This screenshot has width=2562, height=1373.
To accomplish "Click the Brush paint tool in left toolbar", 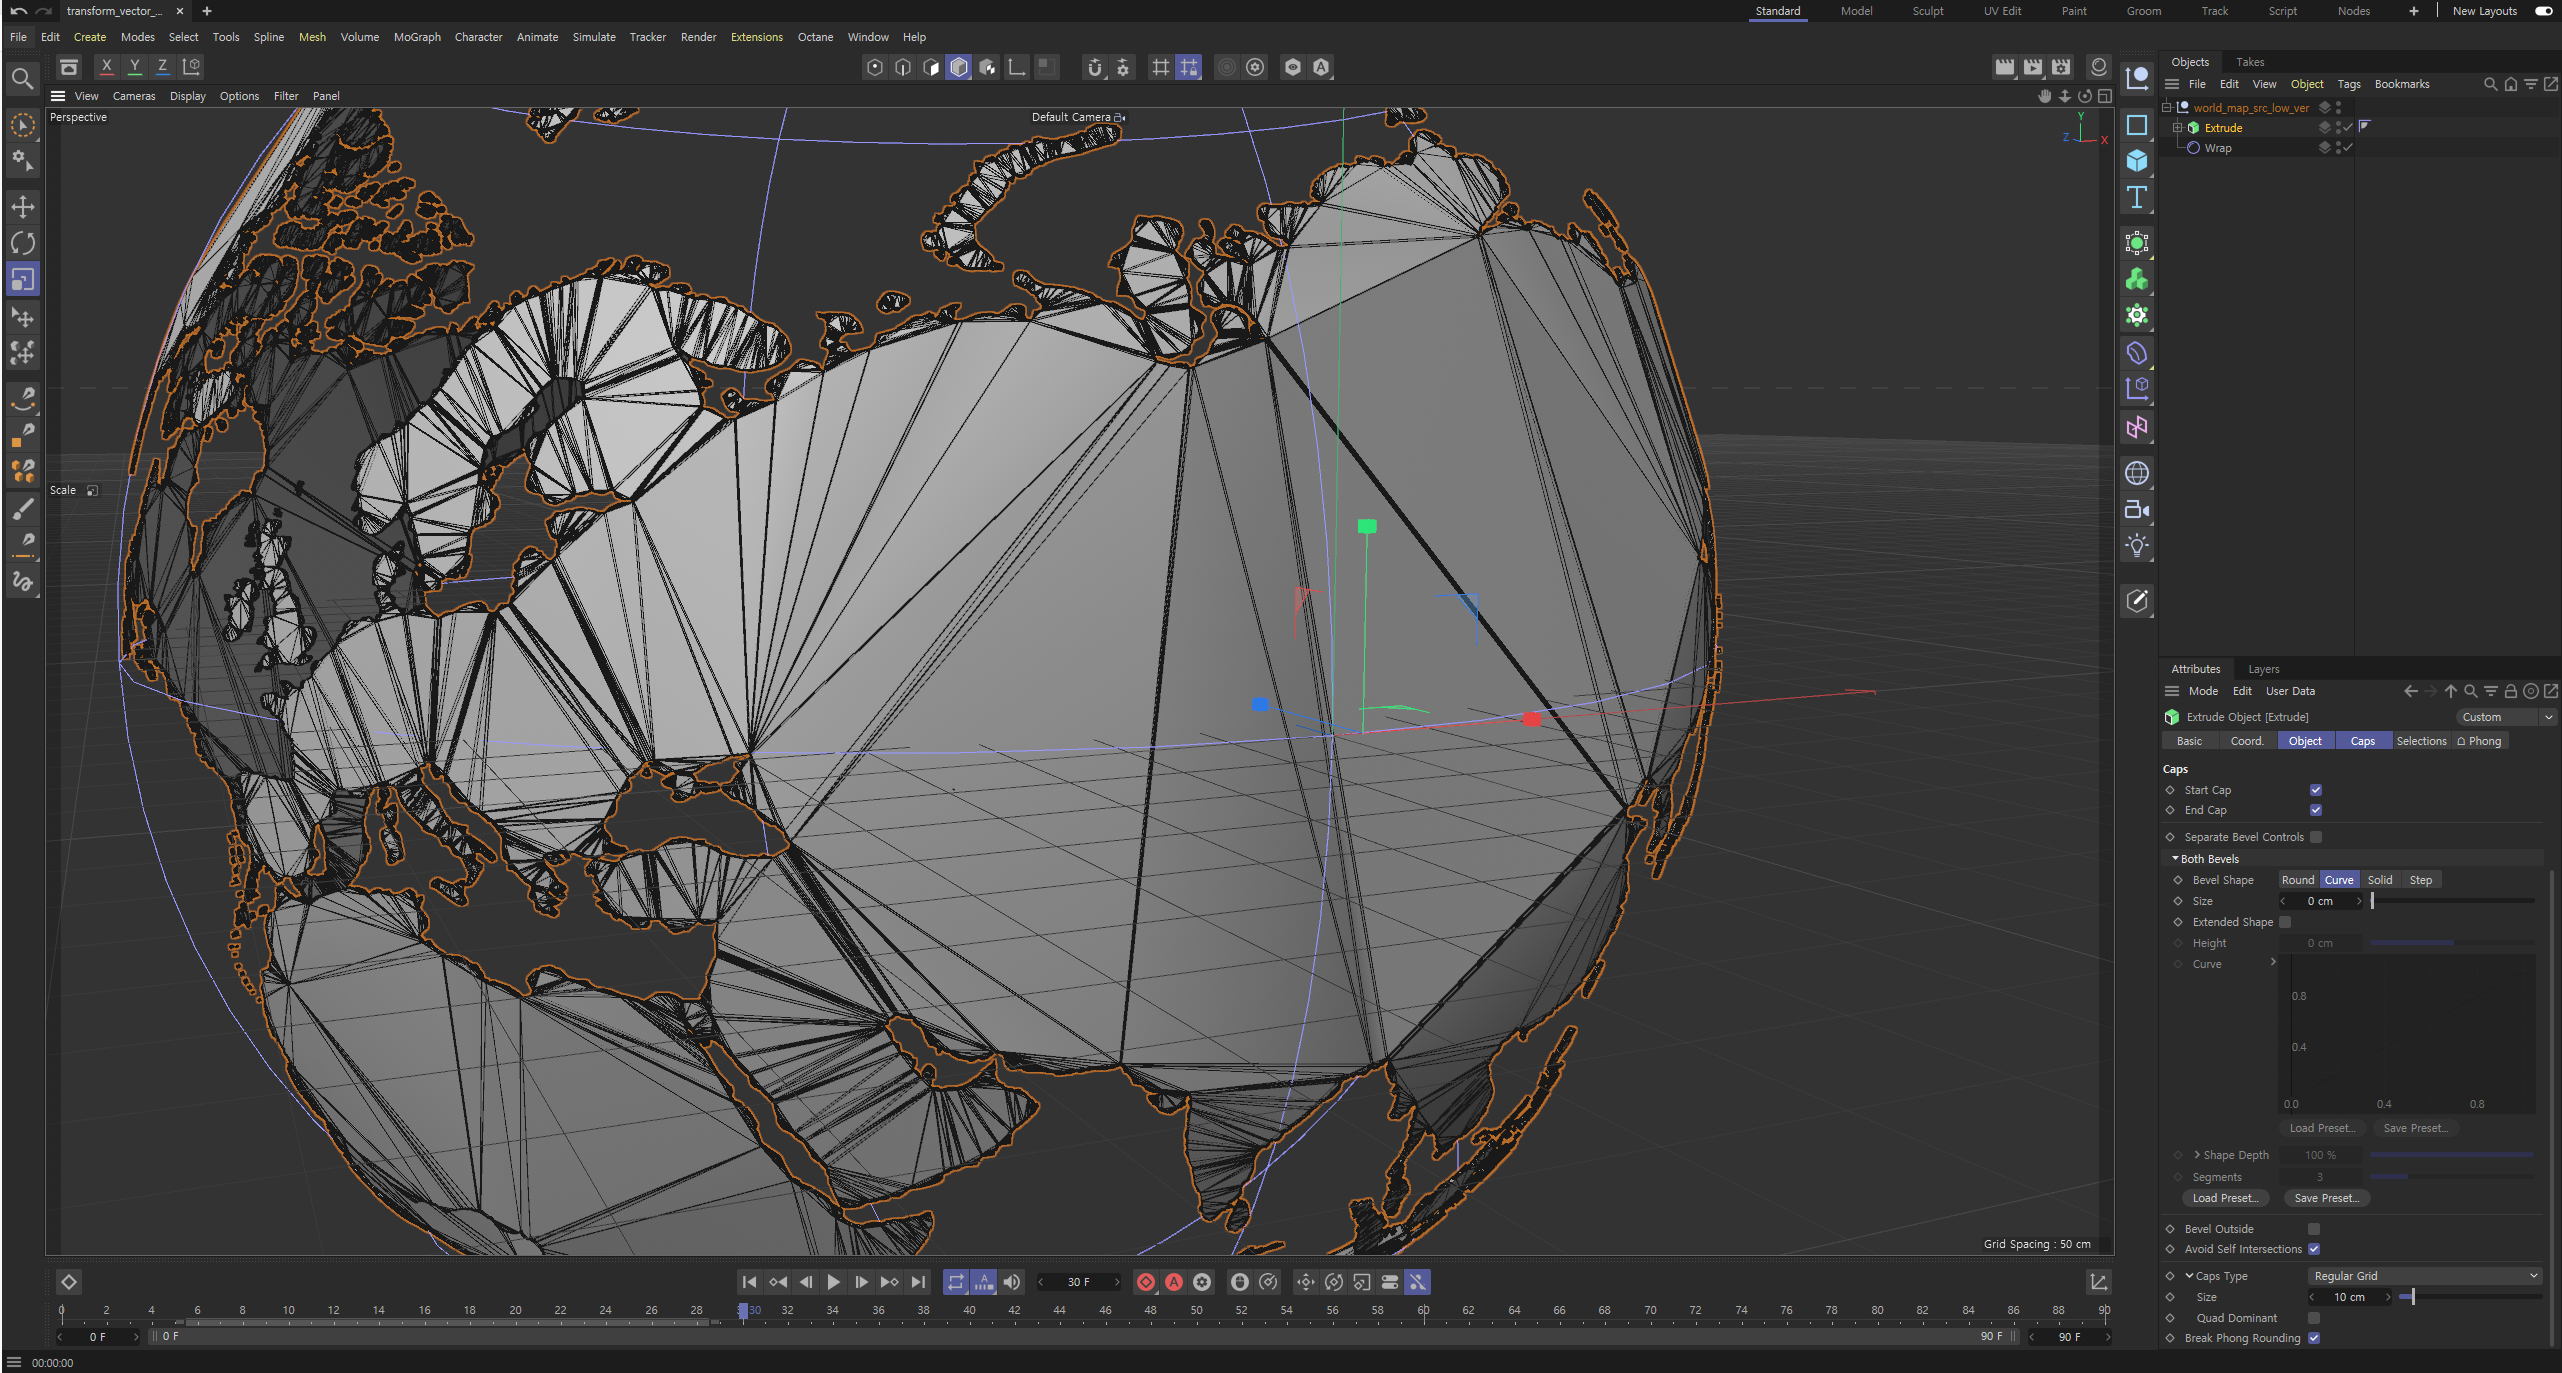I will (22, 509).
